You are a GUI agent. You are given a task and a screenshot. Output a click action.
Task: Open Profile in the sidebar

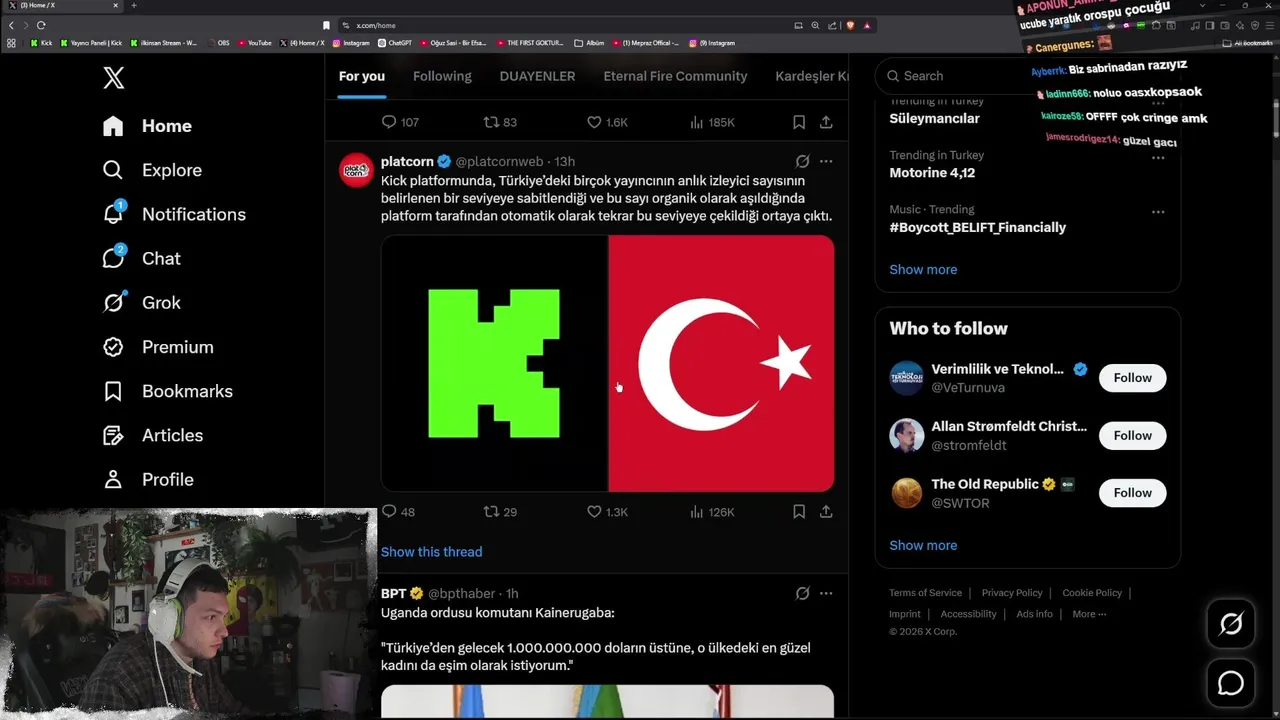tap(148, 479)
